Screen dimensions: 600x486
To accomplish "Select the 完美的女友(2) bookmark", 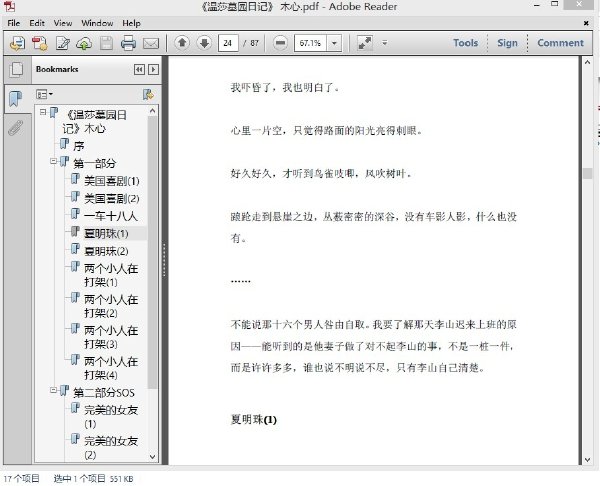I will click(111, 448).
